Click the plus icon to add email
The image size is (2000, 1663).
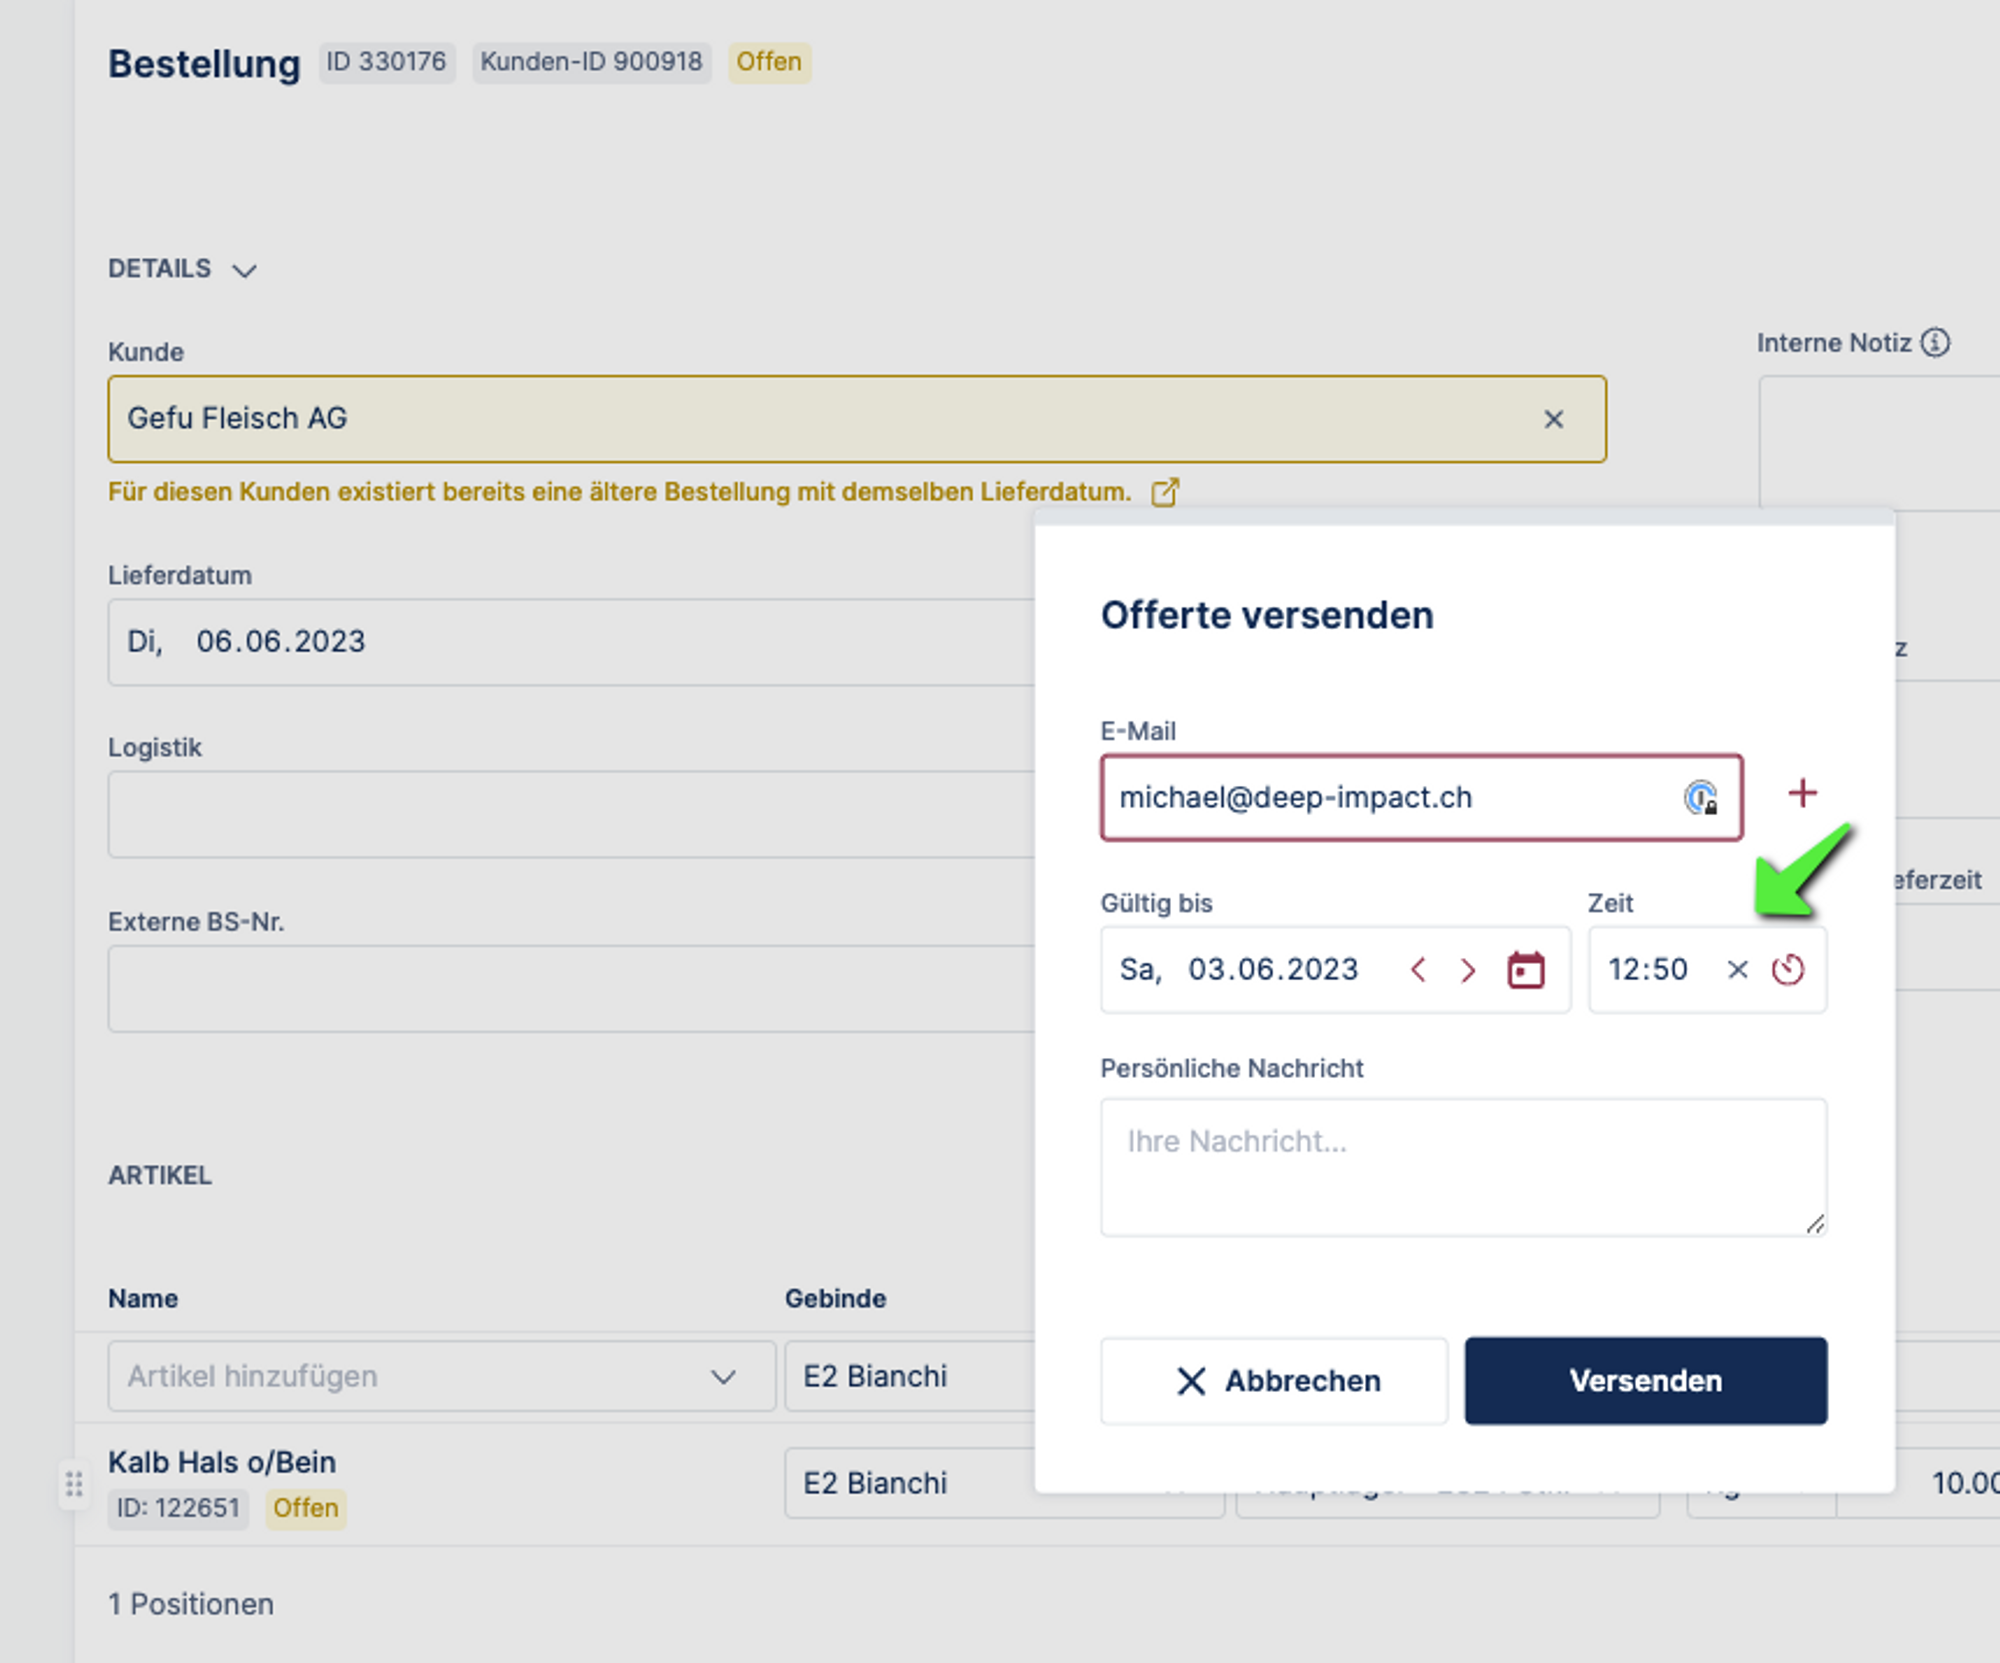click(1802, 794)
